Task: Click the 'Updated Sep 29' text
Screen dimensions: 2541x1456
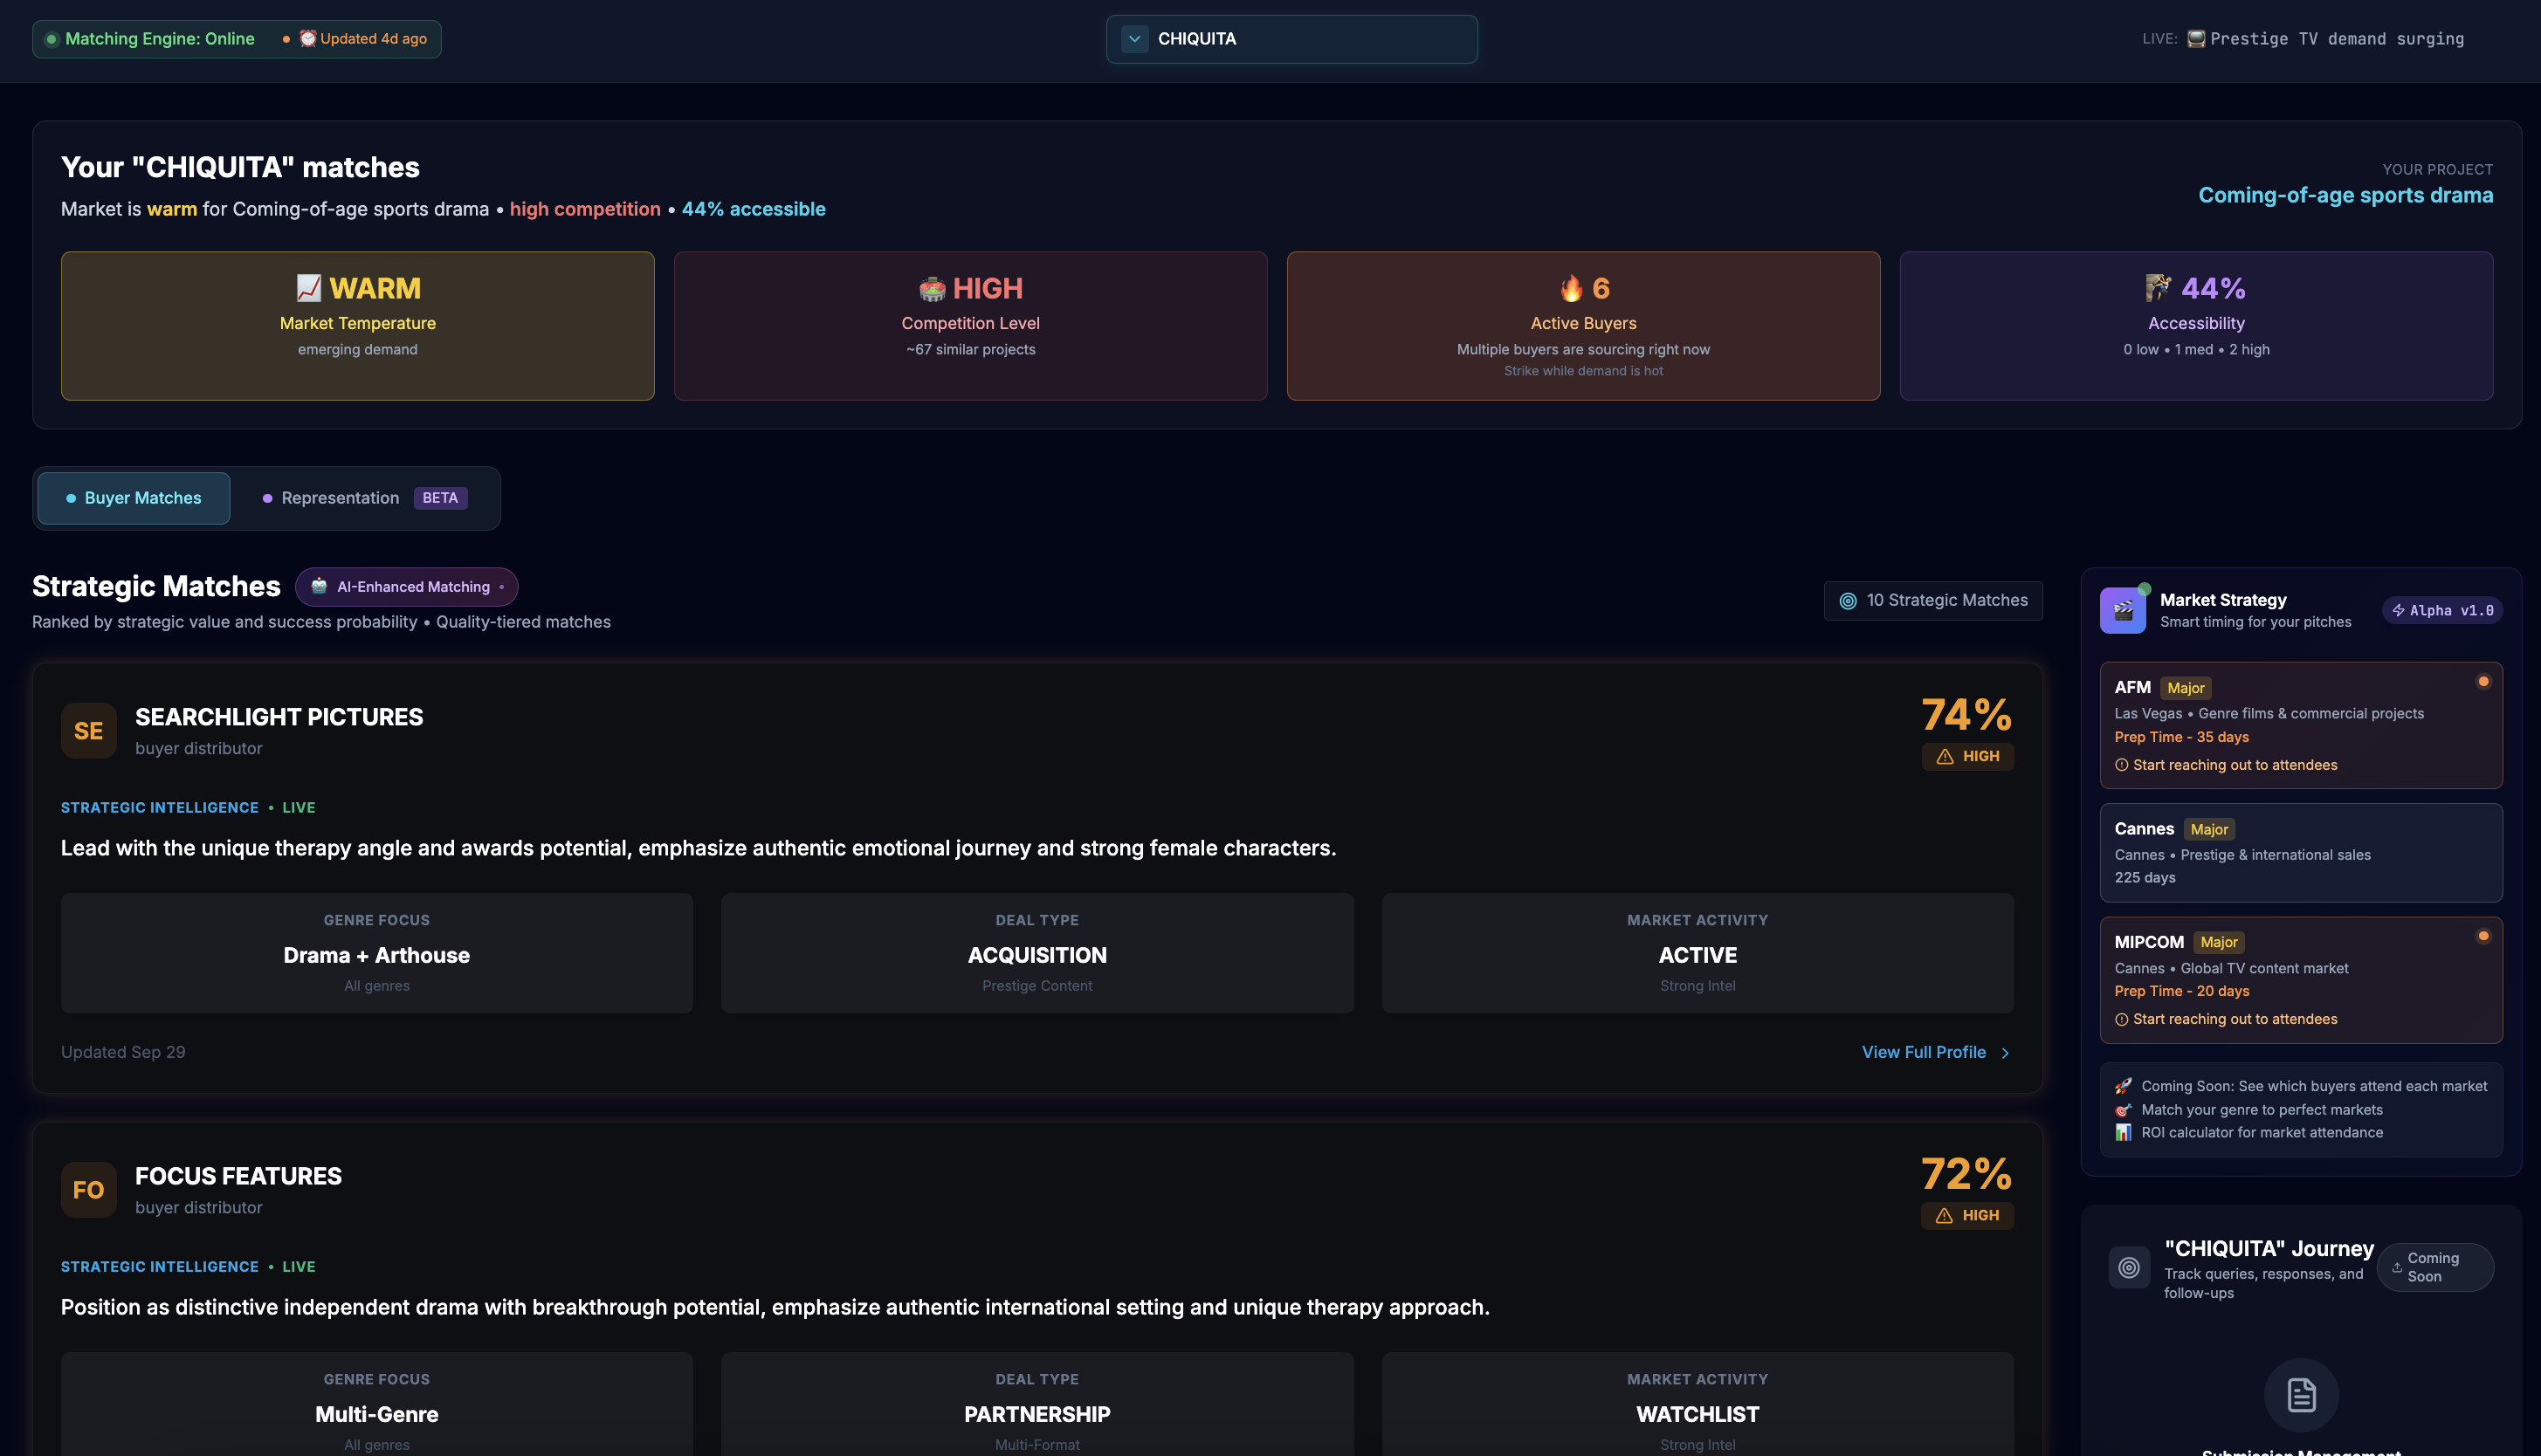Action: click(x=123, y=1053)
